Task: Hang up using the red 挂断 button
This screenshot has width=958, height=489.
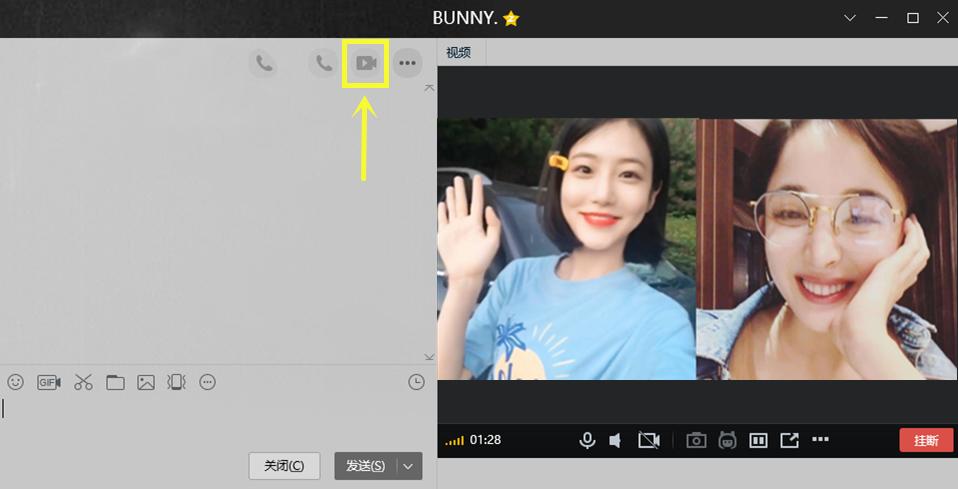Action: (x=926, y=440)
